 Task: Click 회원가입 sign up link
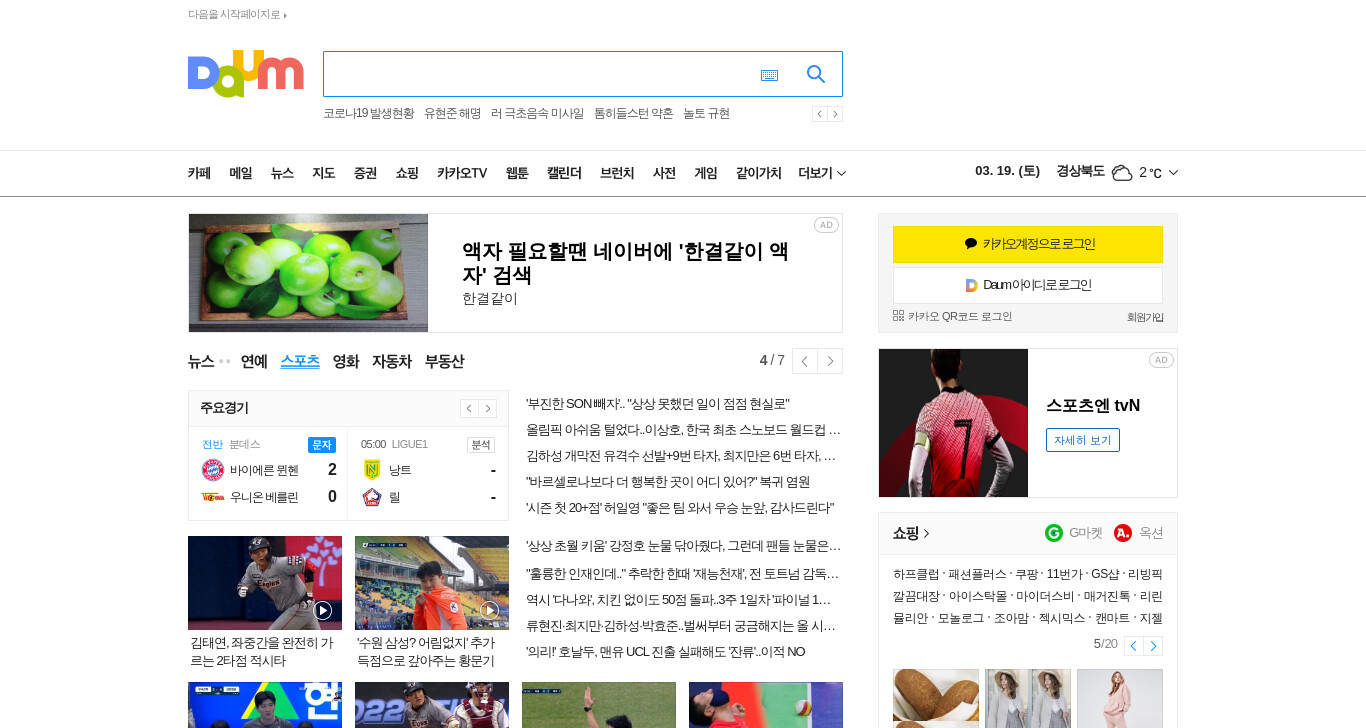1145,317
